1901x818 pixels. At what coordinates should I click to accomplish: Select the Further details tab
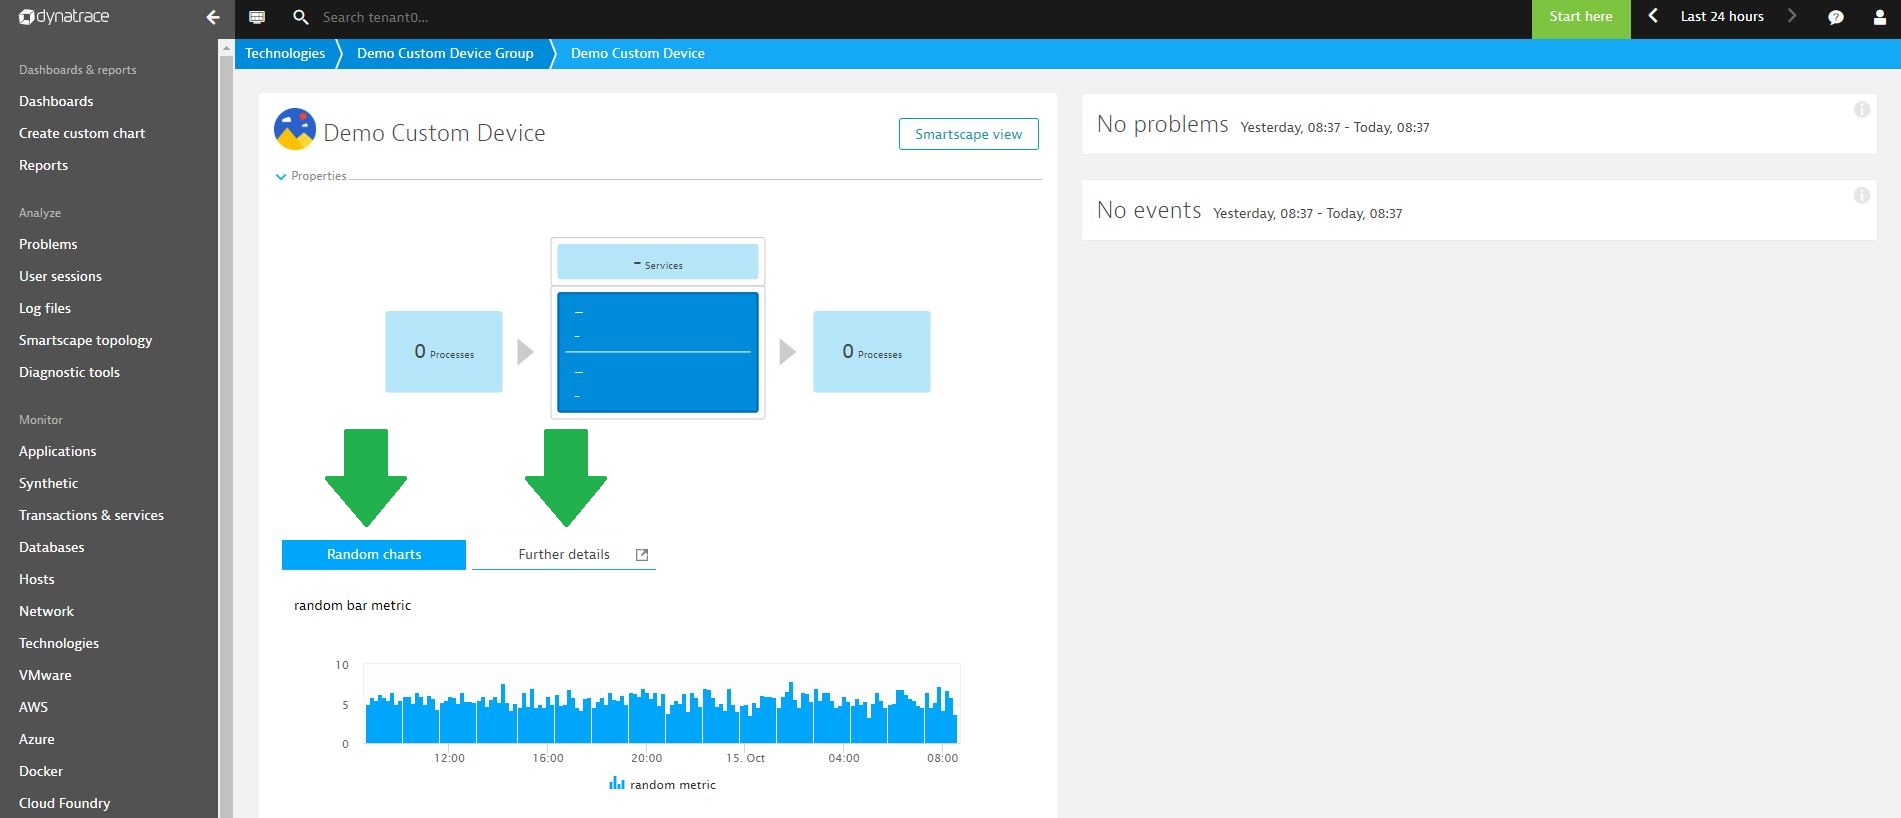pyautogui.click(x=564, y=555)
